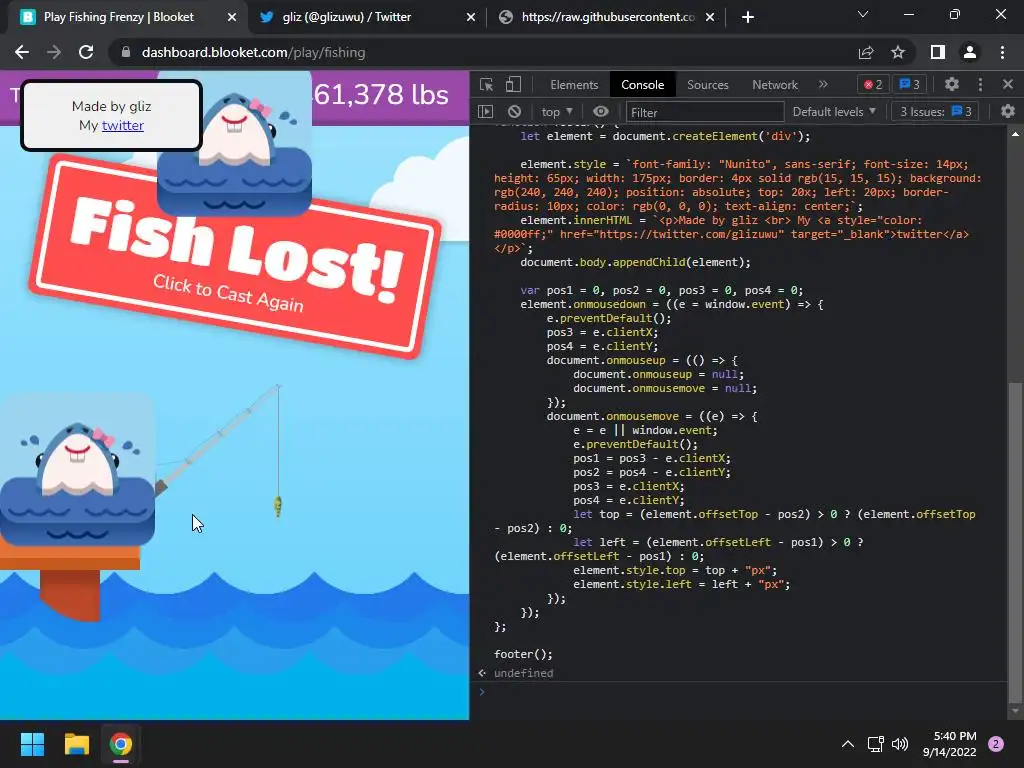Open the tab search chevron
The height and width of the screenshot is (768, 1024).
pos(863,14)
